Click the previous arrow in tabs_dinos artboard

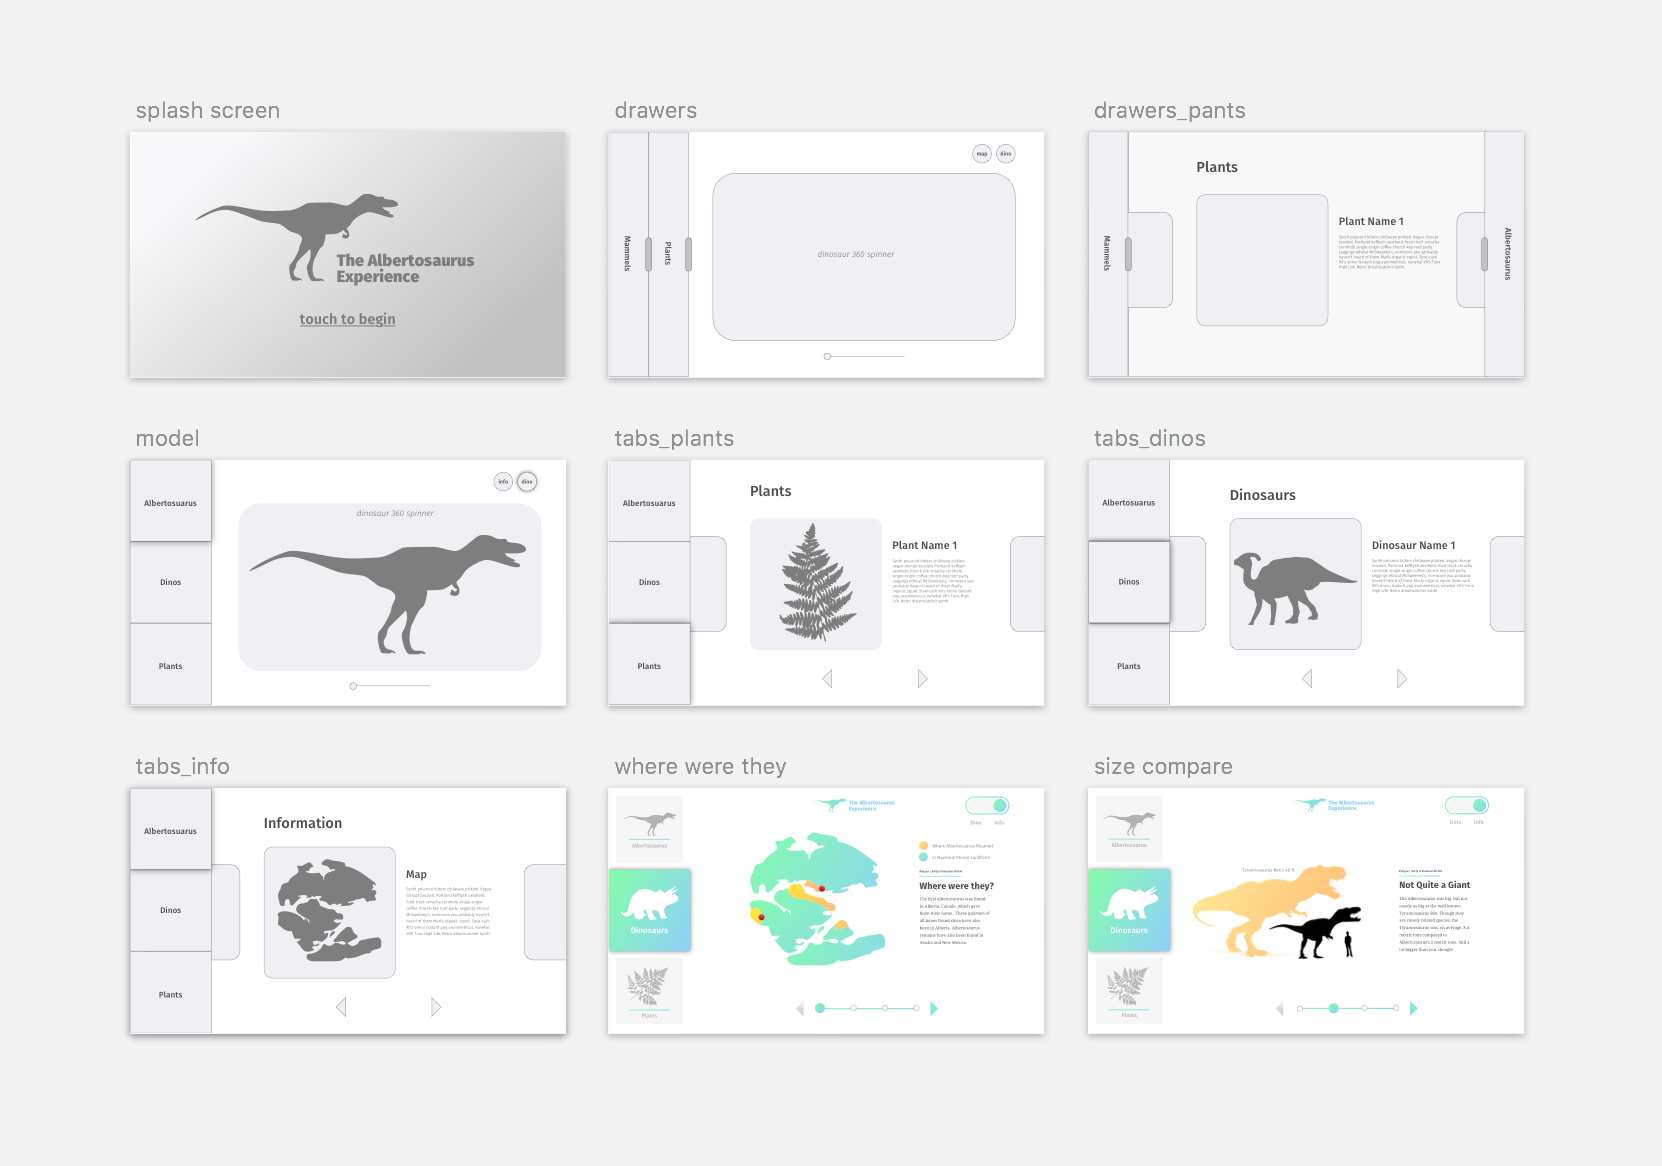click(x=1307, y=679)
